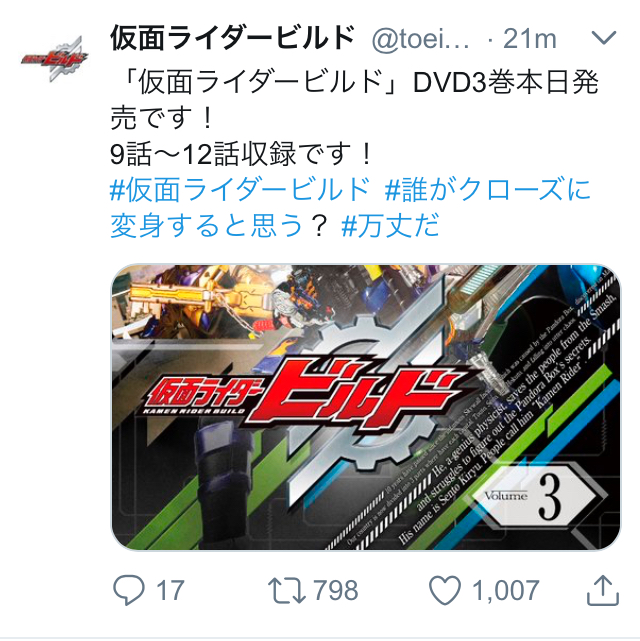The width and height of the screenshot is (640, 641).
Task: Retweet this post using the arrows icon
Action: pyautogui.click(x=286, y=590)
